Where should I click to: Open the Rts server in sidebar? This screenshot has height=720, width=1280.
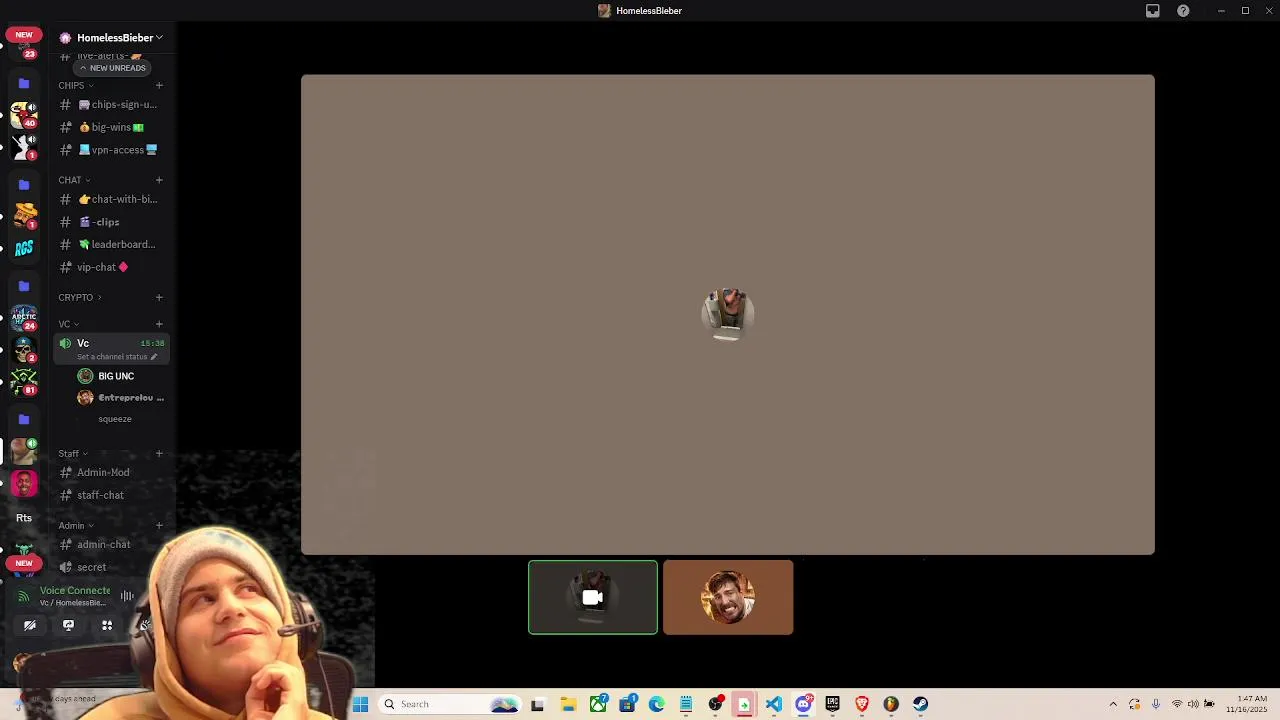[24, 518]
